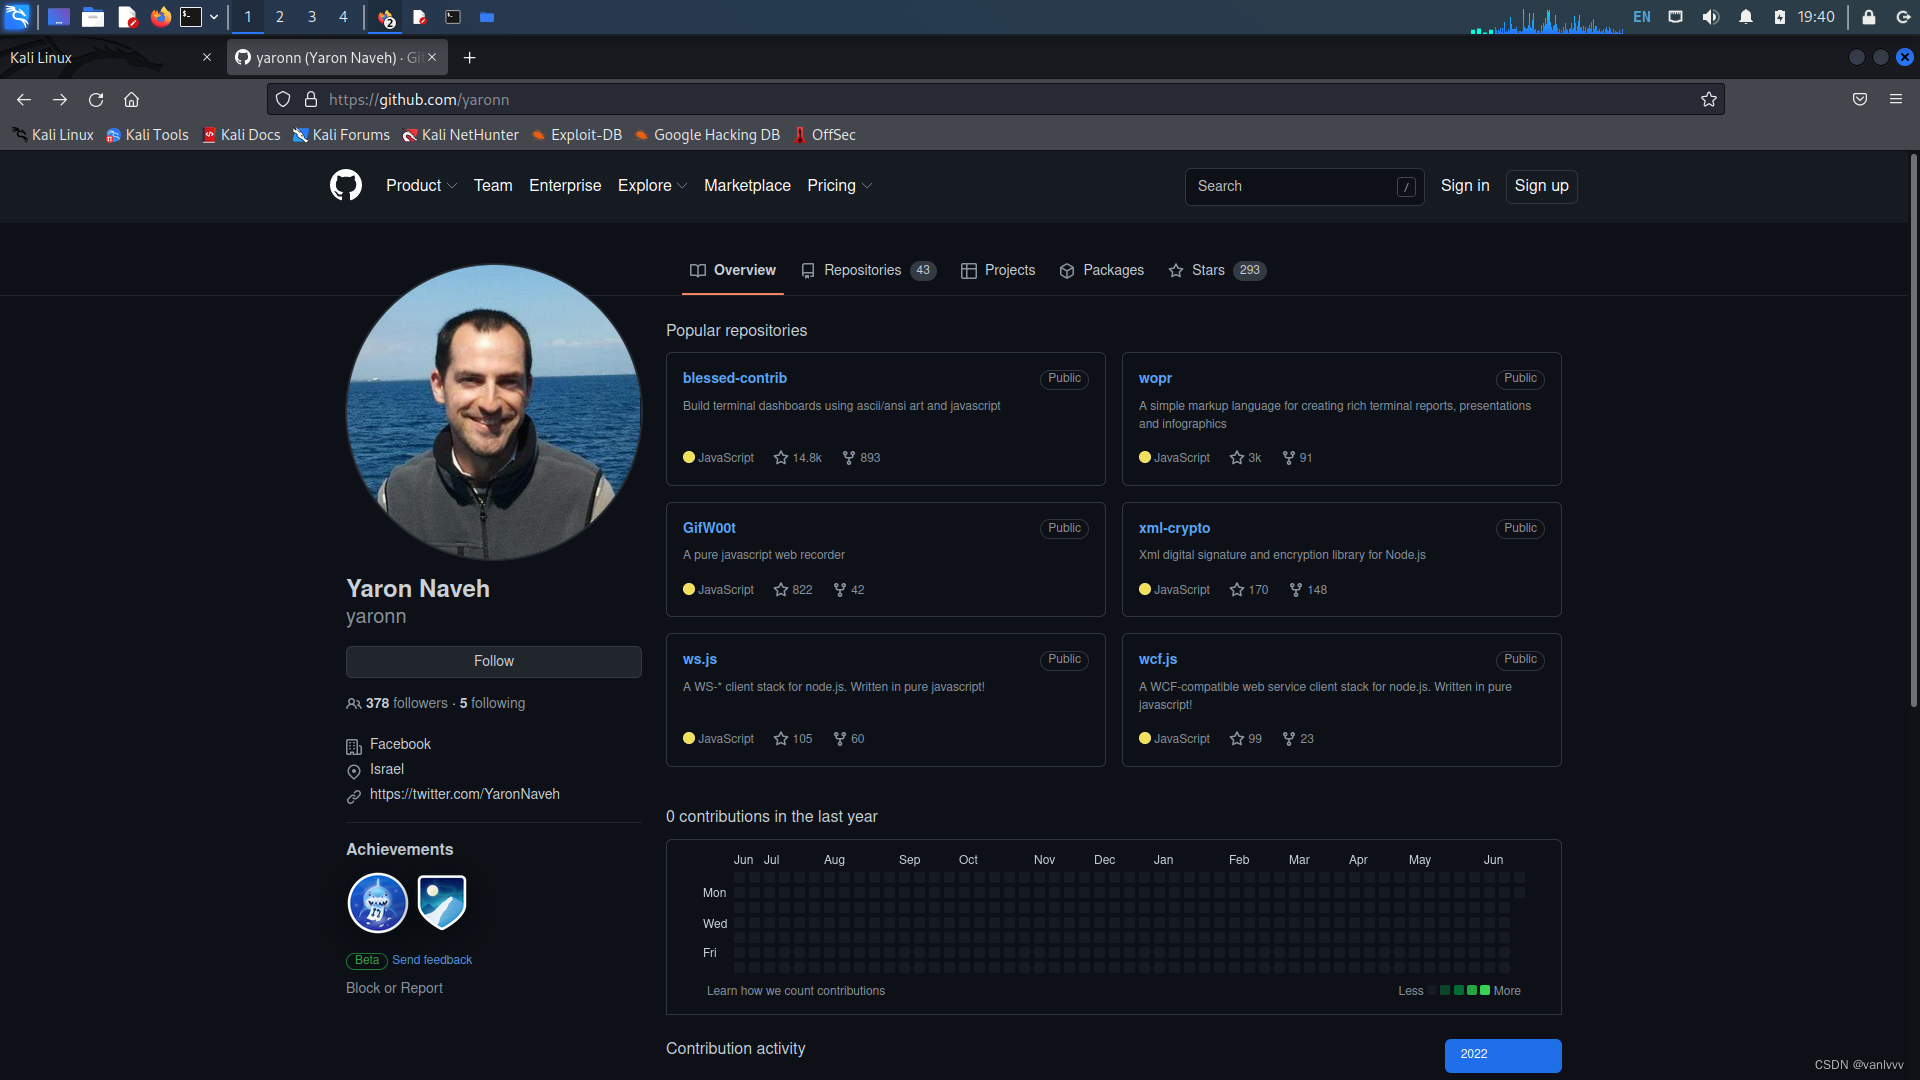
Task: Open the blessed-contrib repository link
Action: click(x=735, y=378)
